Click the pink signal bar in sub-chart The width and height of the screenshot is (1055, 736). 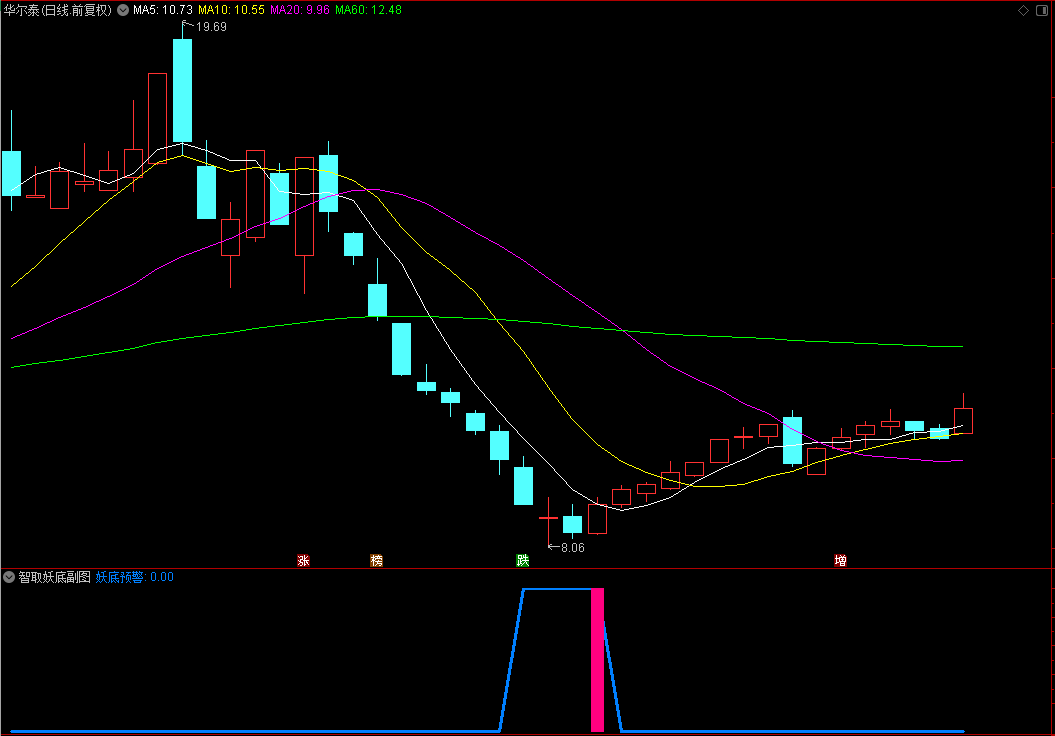tap(597, 660)
